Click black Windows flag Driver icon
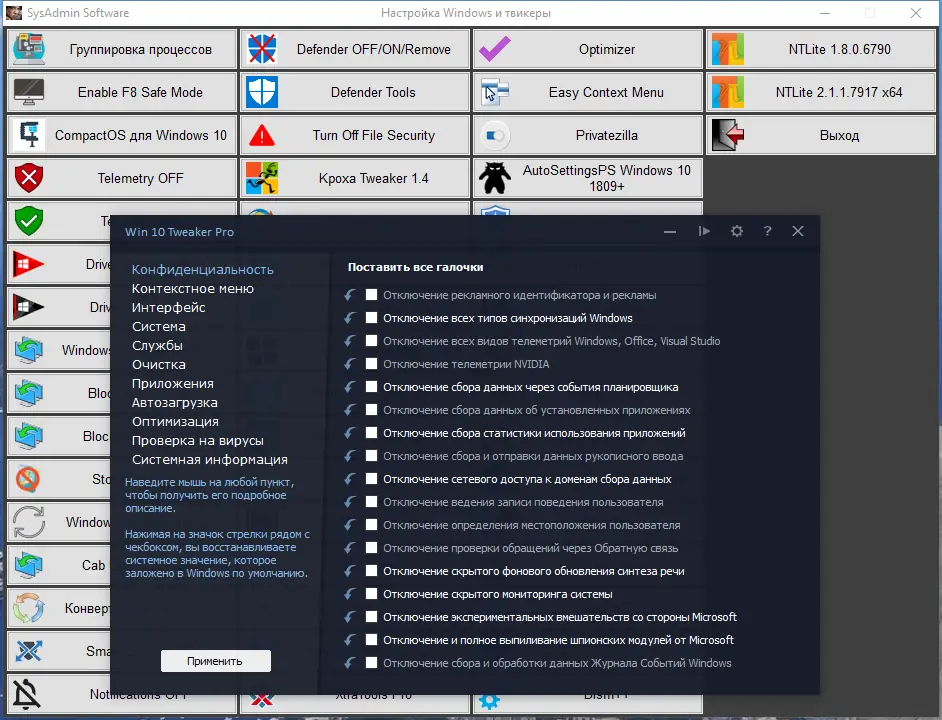942x720 pixels. point(28,307)
